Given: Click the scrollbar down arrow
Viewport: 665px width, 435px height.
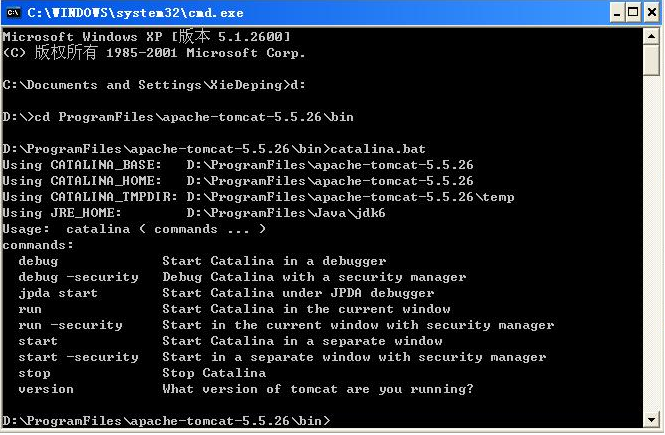Looking at the screenshot, I should click(649, 420).
